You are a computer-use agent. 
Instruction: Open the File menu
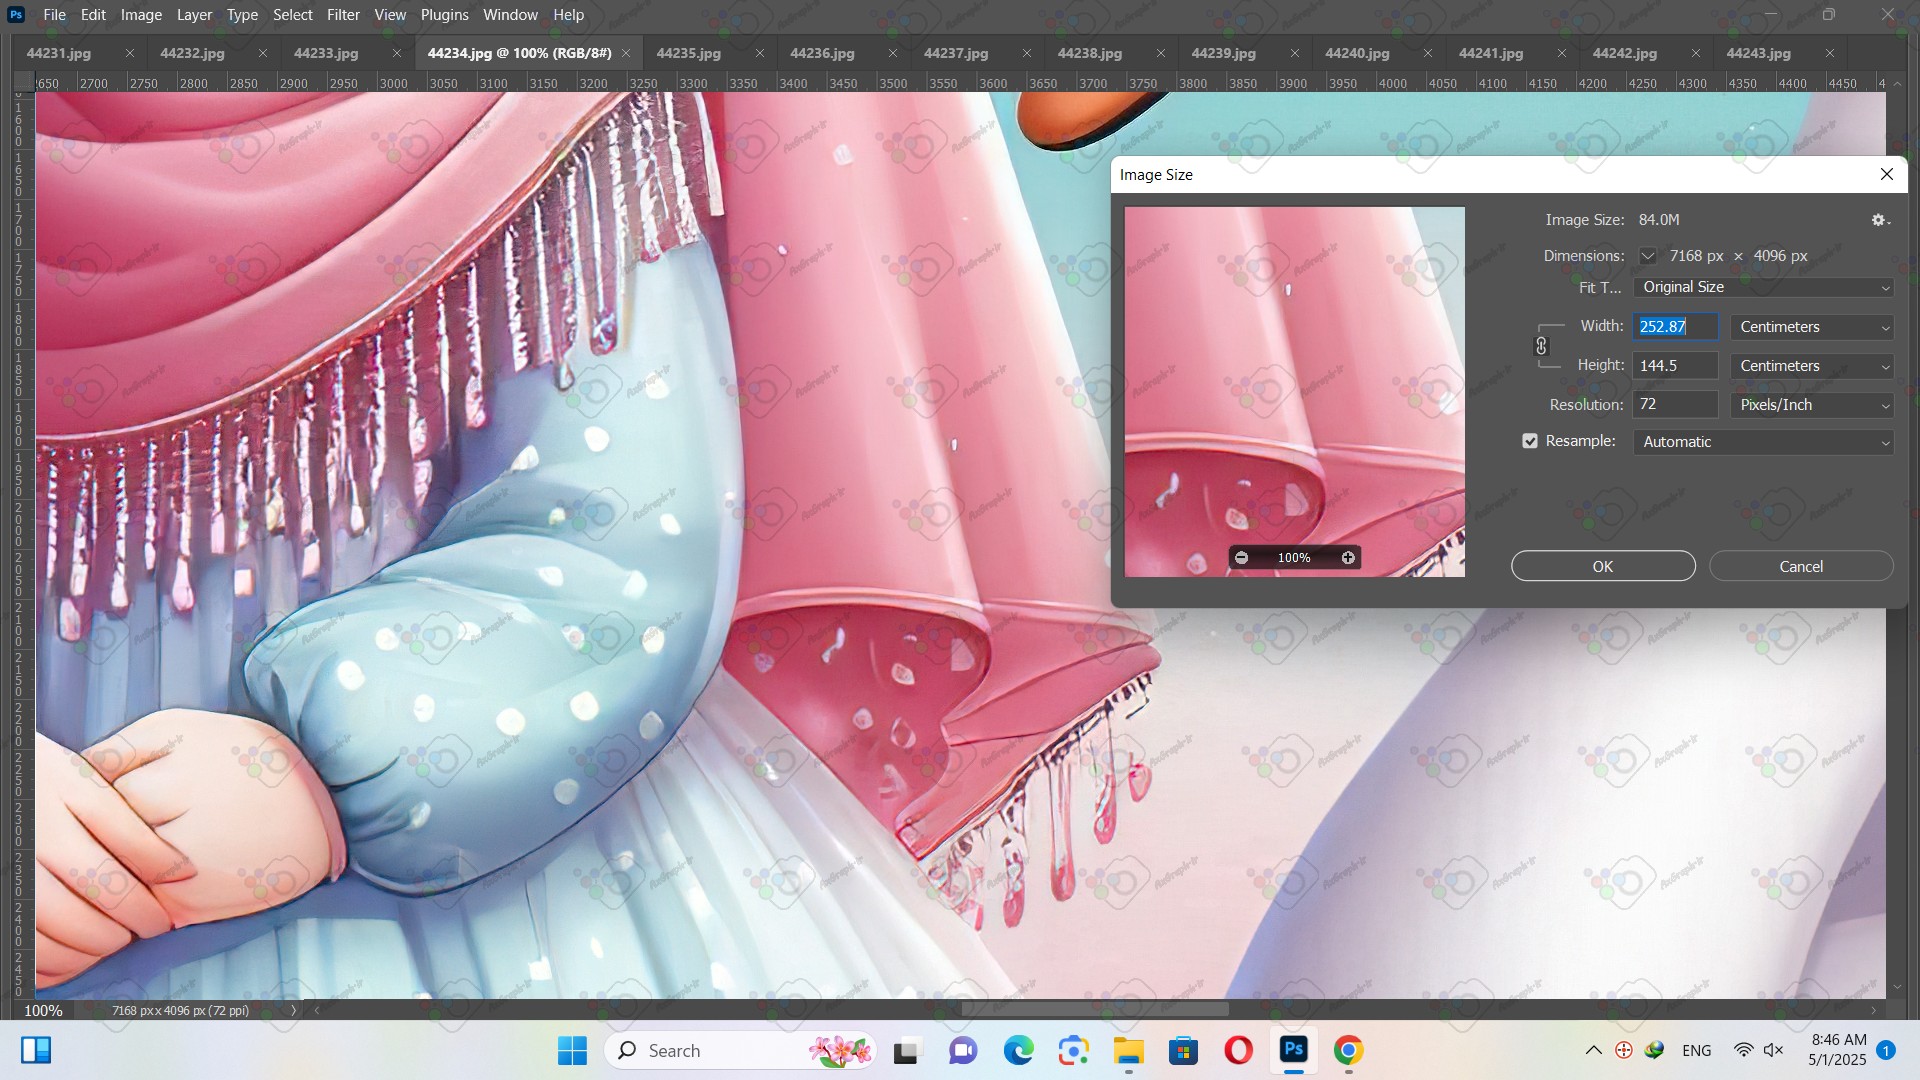55,15
